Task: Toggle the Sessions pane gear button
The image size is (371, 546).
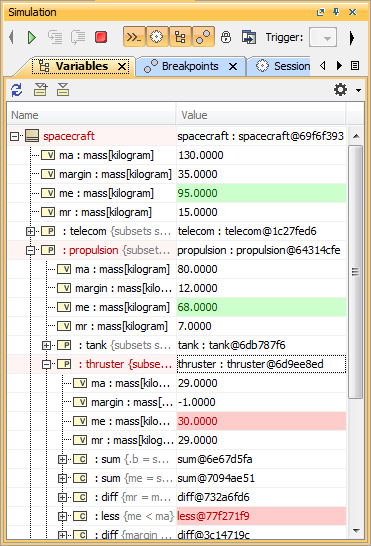Action: click(157, 37)
